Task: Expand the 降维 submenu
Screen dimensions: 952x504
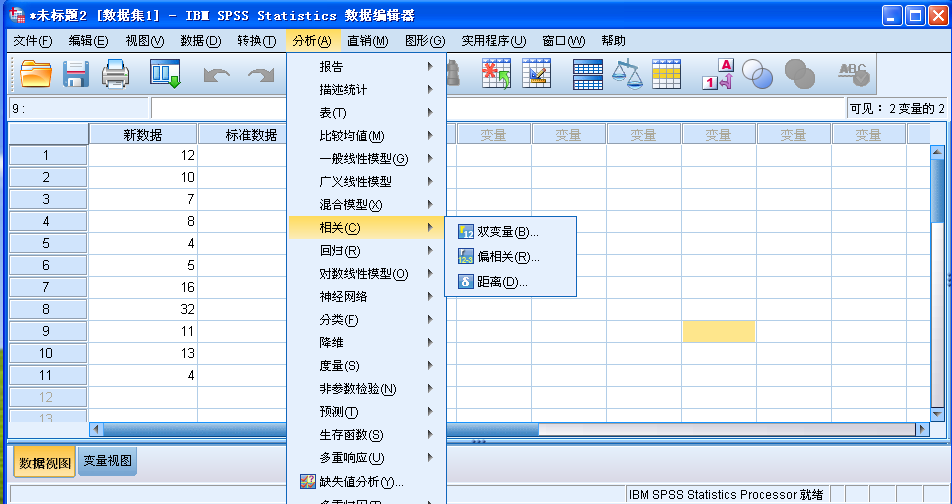Action: [x=367, y=343]
